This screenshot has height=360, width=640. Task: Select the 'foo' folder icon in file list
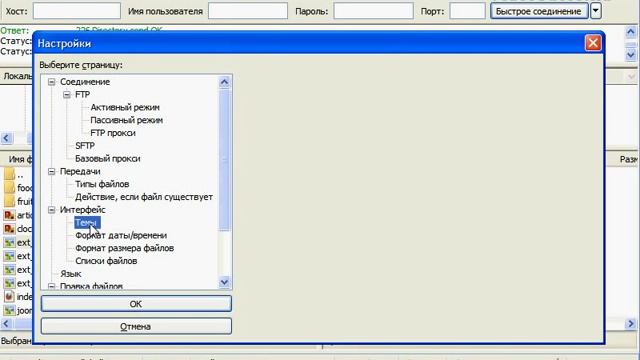click(x=9, y=188)
